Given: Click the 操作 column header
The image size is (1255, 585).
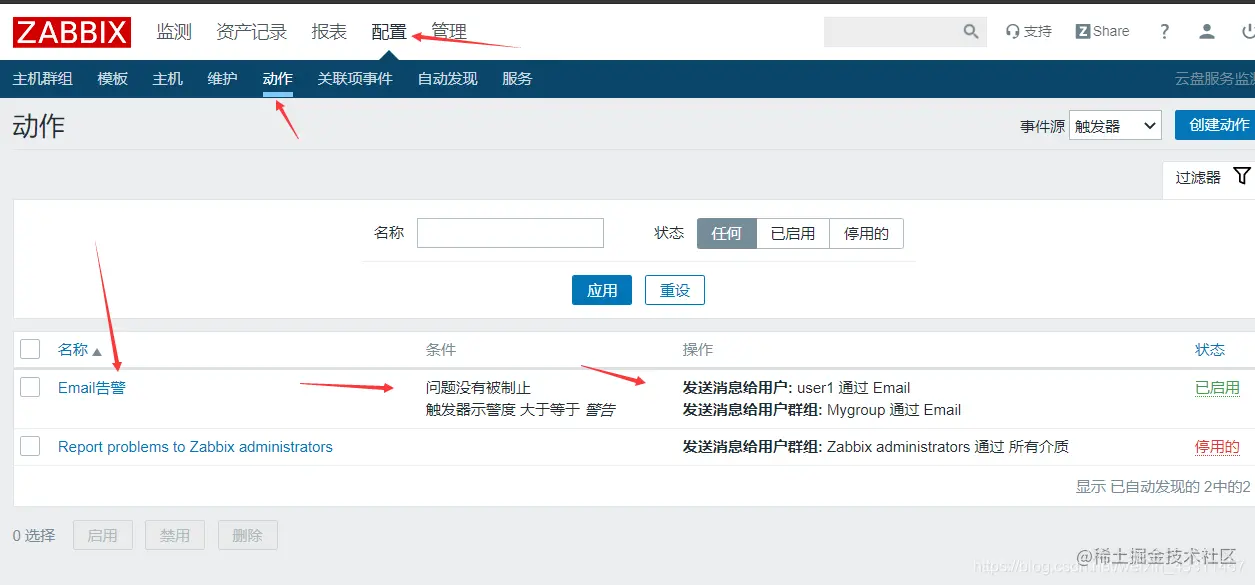Looking at the screenshot, I should (698, 350).
